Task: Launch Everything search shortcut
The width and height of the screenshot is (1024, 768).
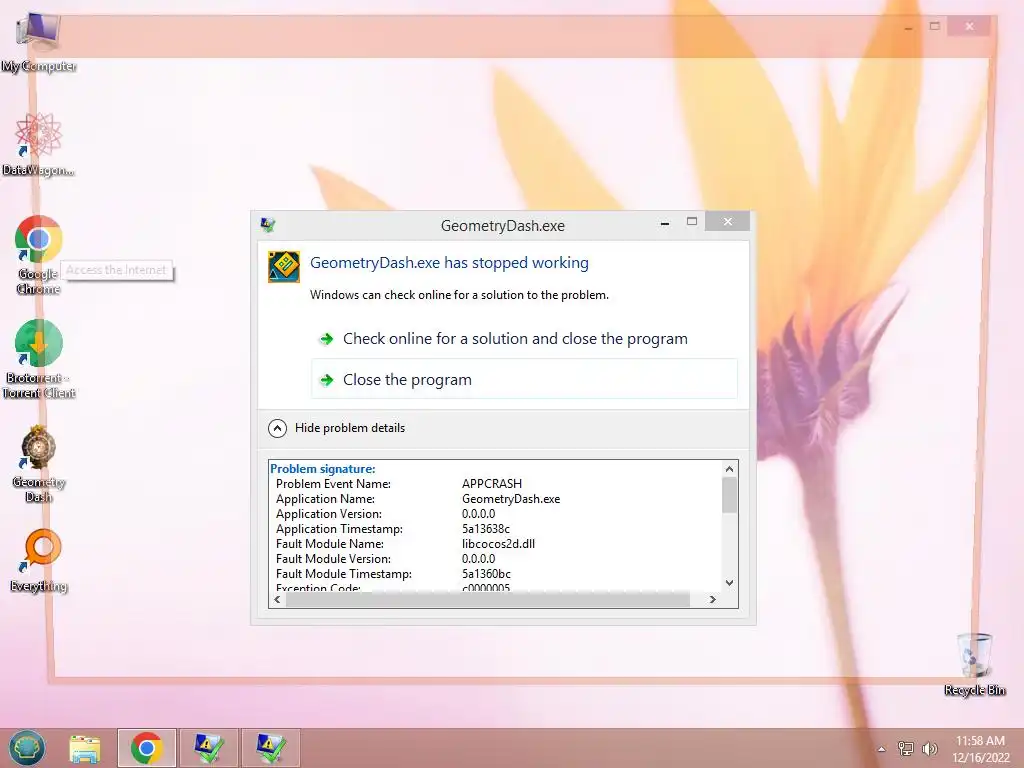Action: click(39, 560)
